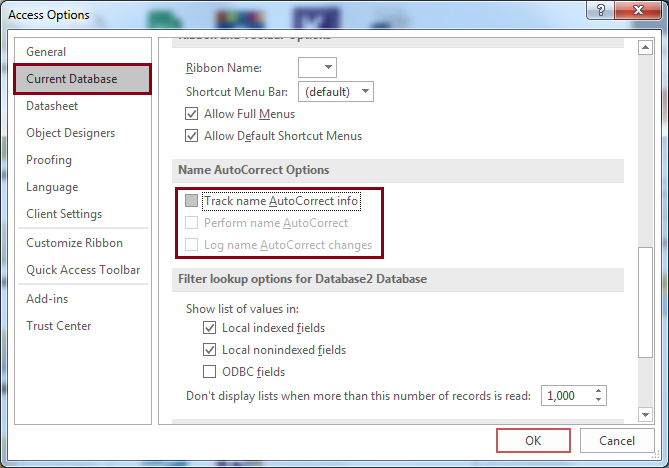
Task: Open the General options category
Action: pos(46,52)
